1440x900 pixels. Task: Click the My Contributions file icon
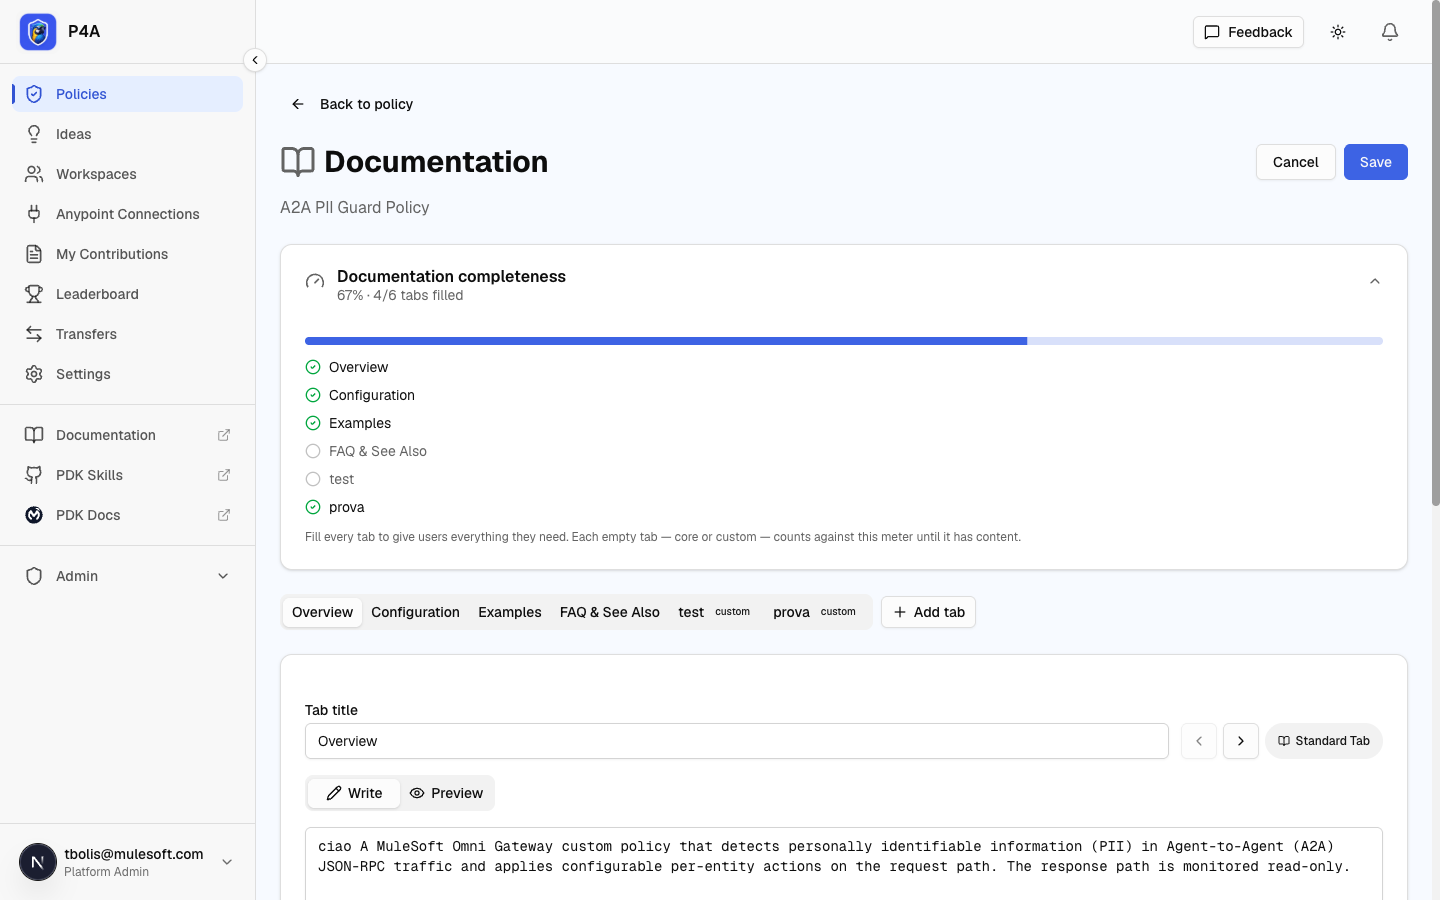point(34,254)
